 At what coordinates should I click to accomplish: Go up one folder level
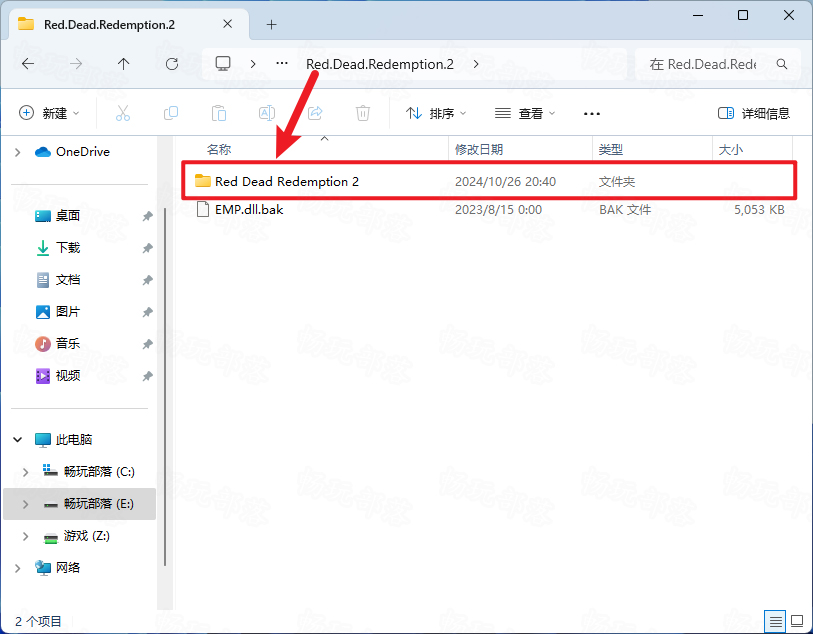point(123,64)
